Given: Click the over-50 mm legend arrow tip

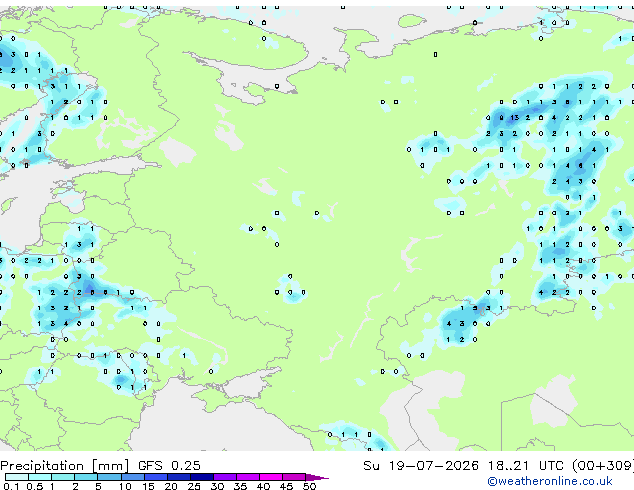Looking at the screenshot, I should pos(317,477).
